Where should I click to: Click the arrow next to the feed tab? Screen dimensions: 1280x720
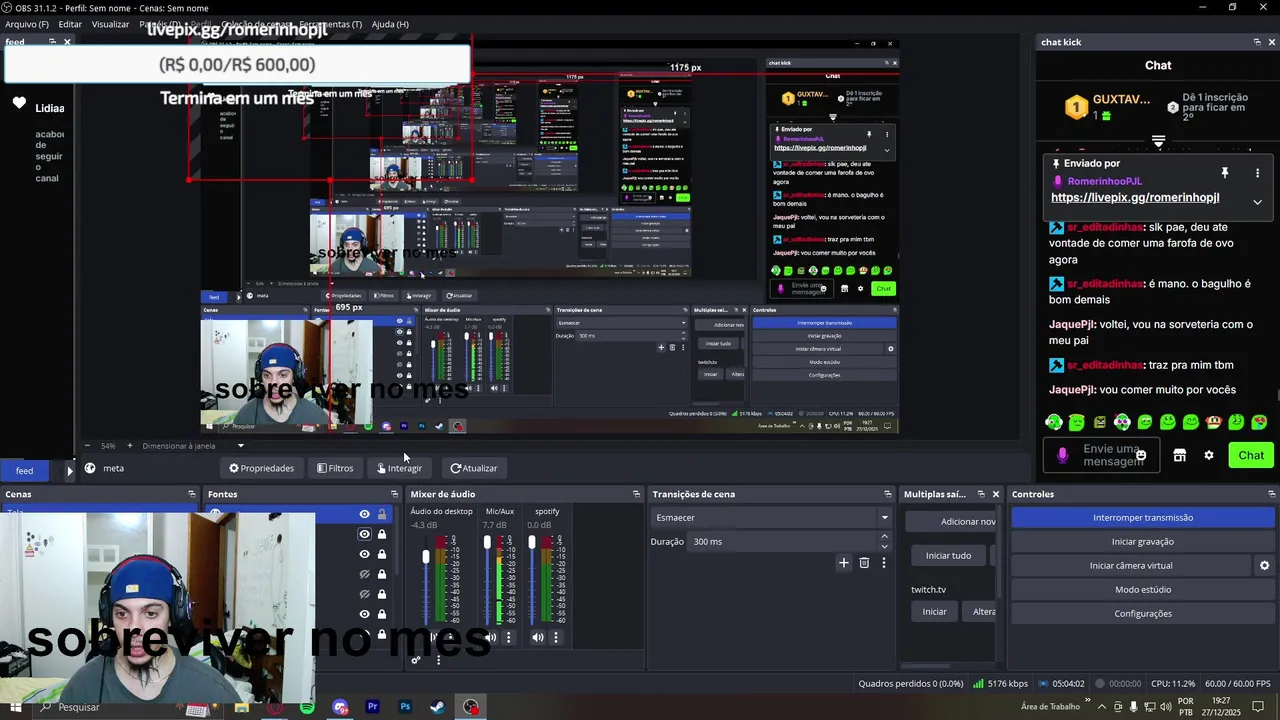pos(70,470)
